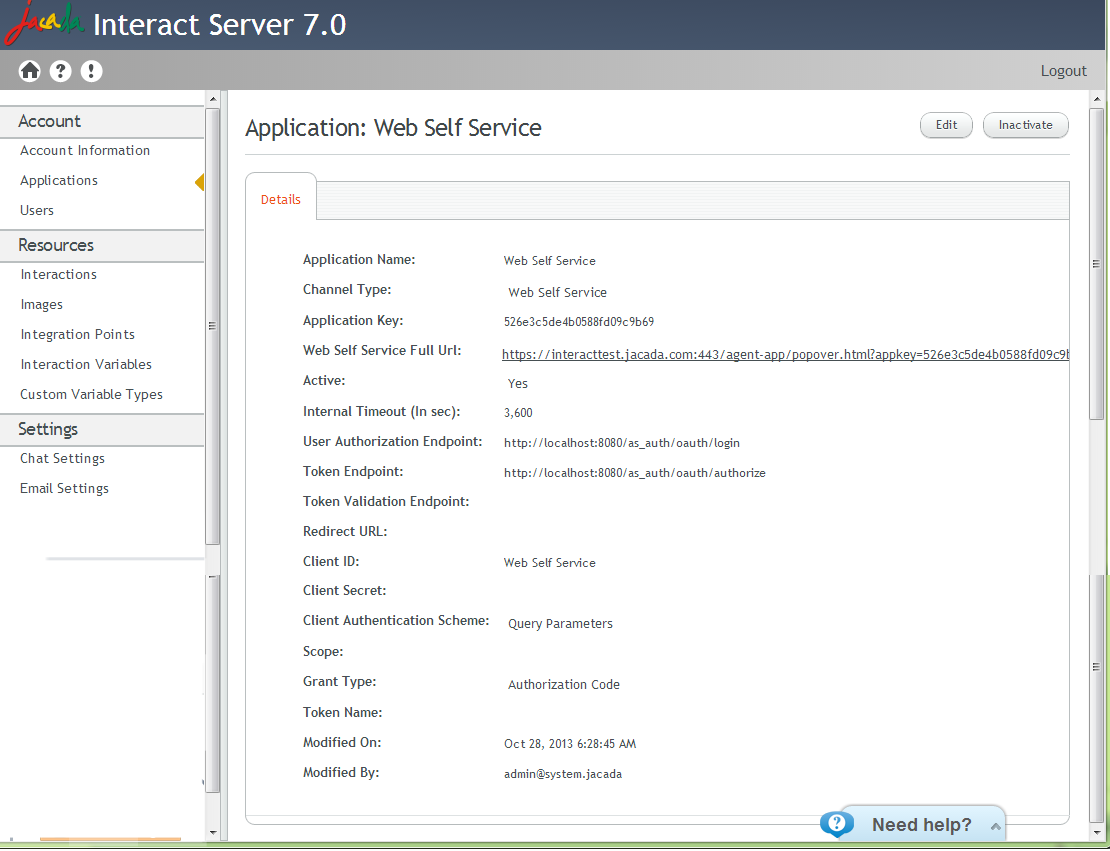This screenshot has width=1110, height=851.
Task: Open the Web Self Service full URL link
Action: tap(786, 355)
